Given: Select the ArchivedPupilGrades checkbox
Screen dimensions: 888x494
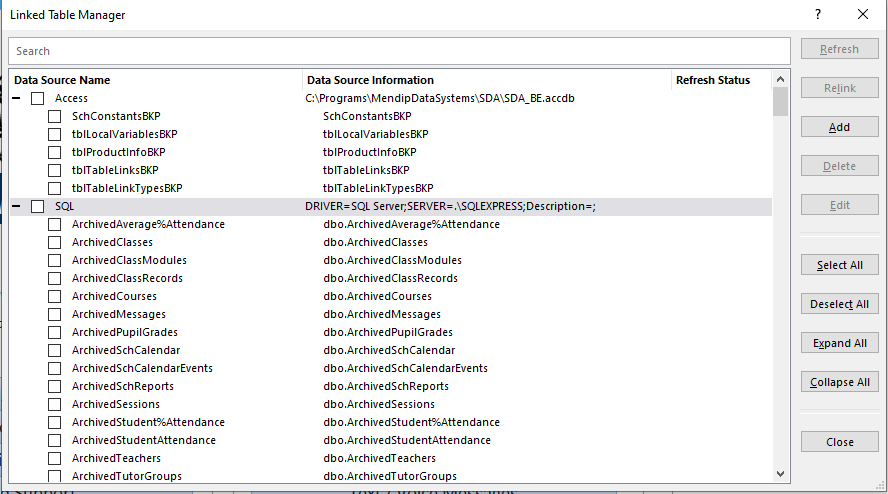Looking at the screenshot, I should [54, 332].
